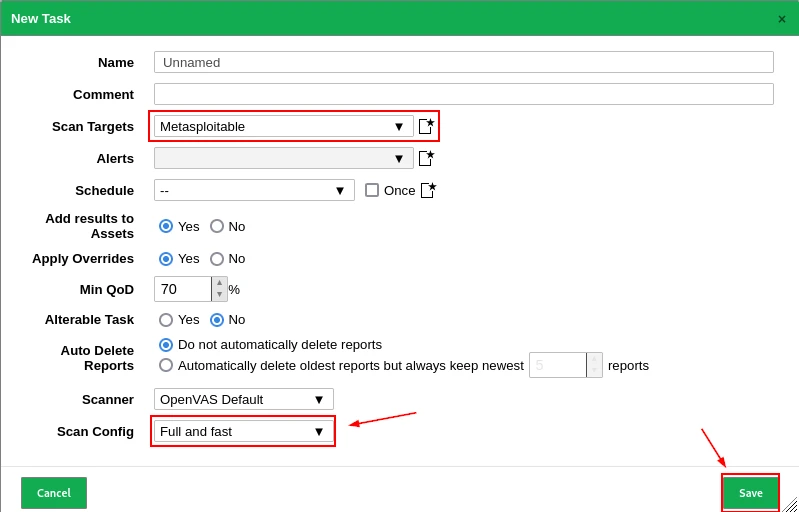Decrease the Min QoD value

[x=220, y=295]
